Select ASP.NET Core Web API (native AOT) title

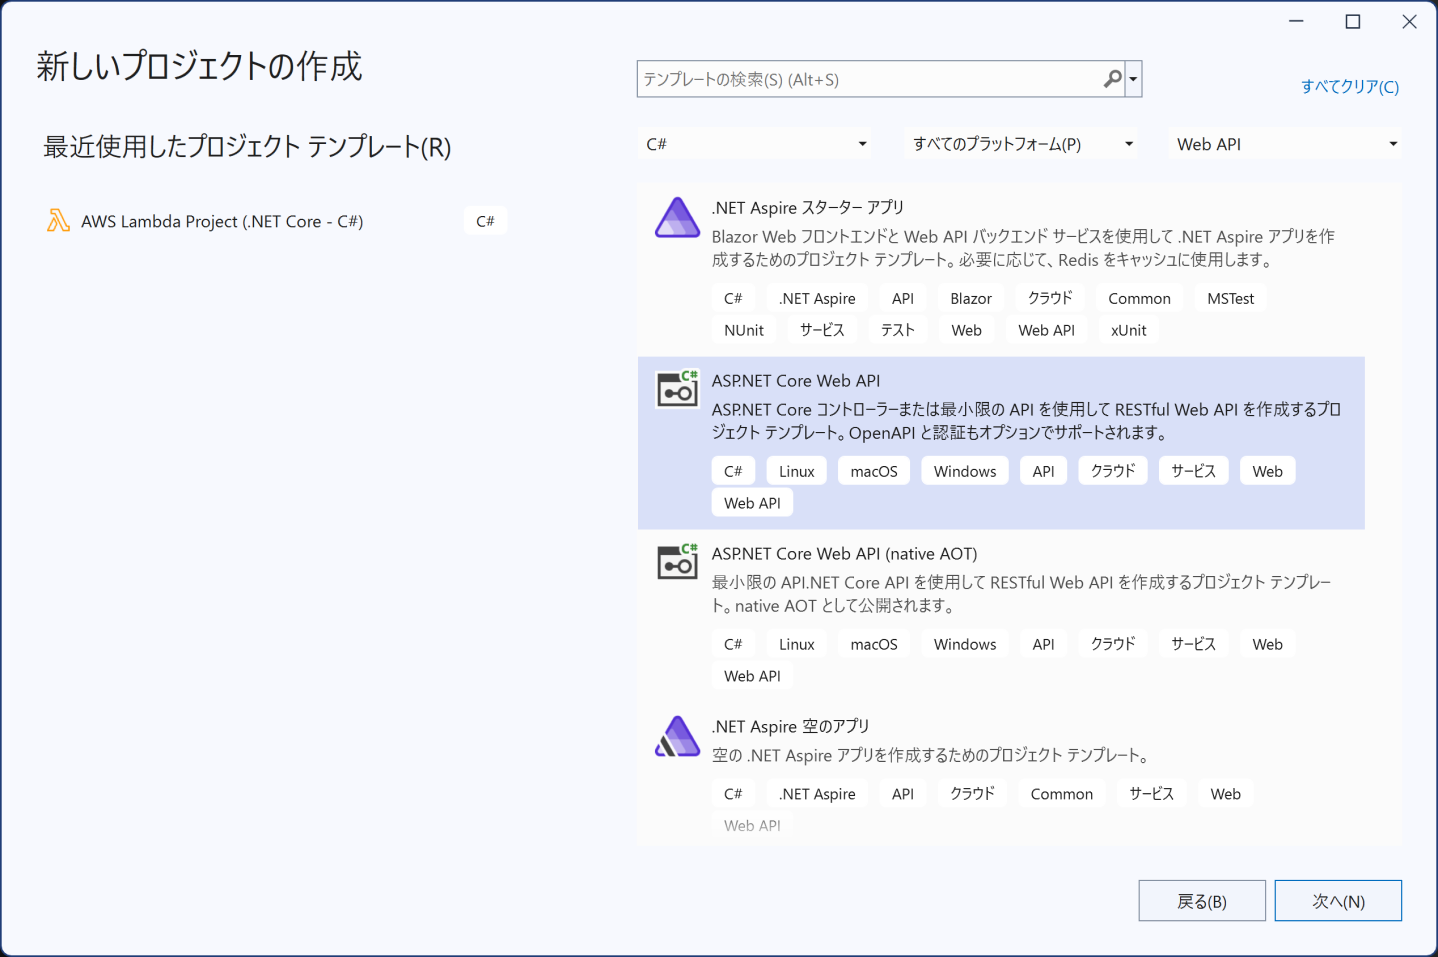click(x=845, y=554)
